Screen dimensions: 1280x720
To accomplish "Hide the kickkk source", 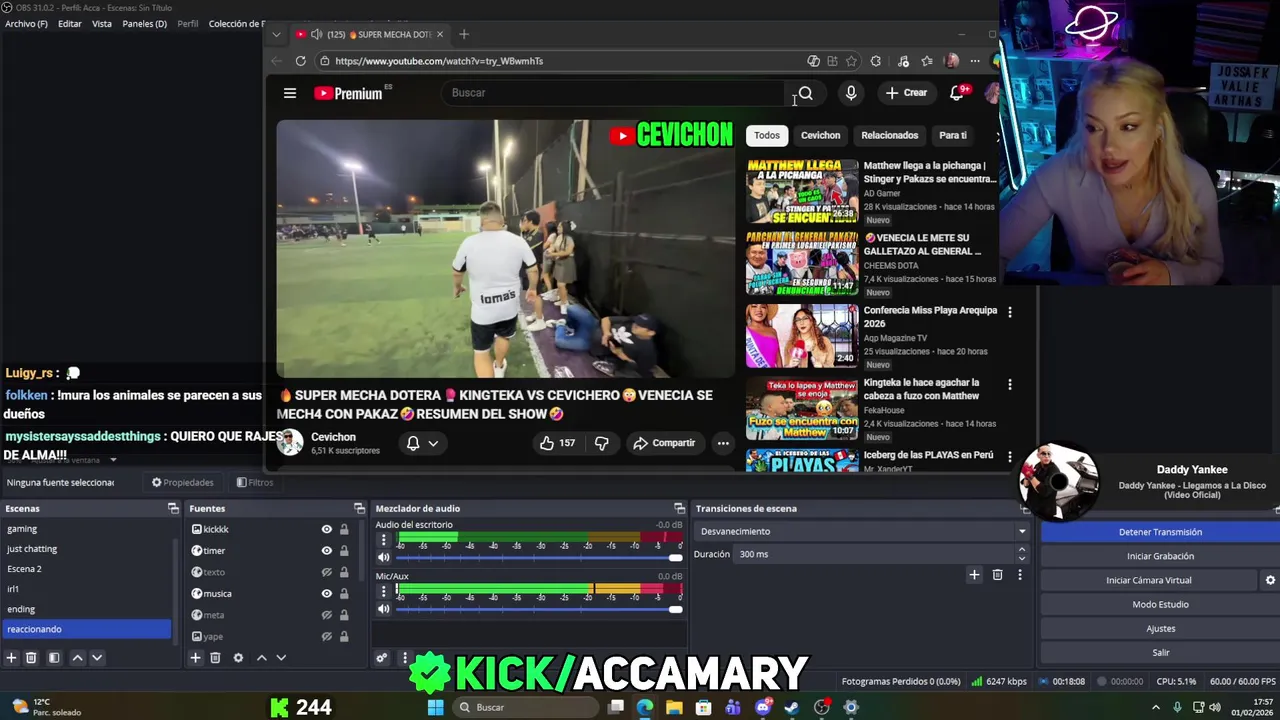I will click(x=326, y=529).
